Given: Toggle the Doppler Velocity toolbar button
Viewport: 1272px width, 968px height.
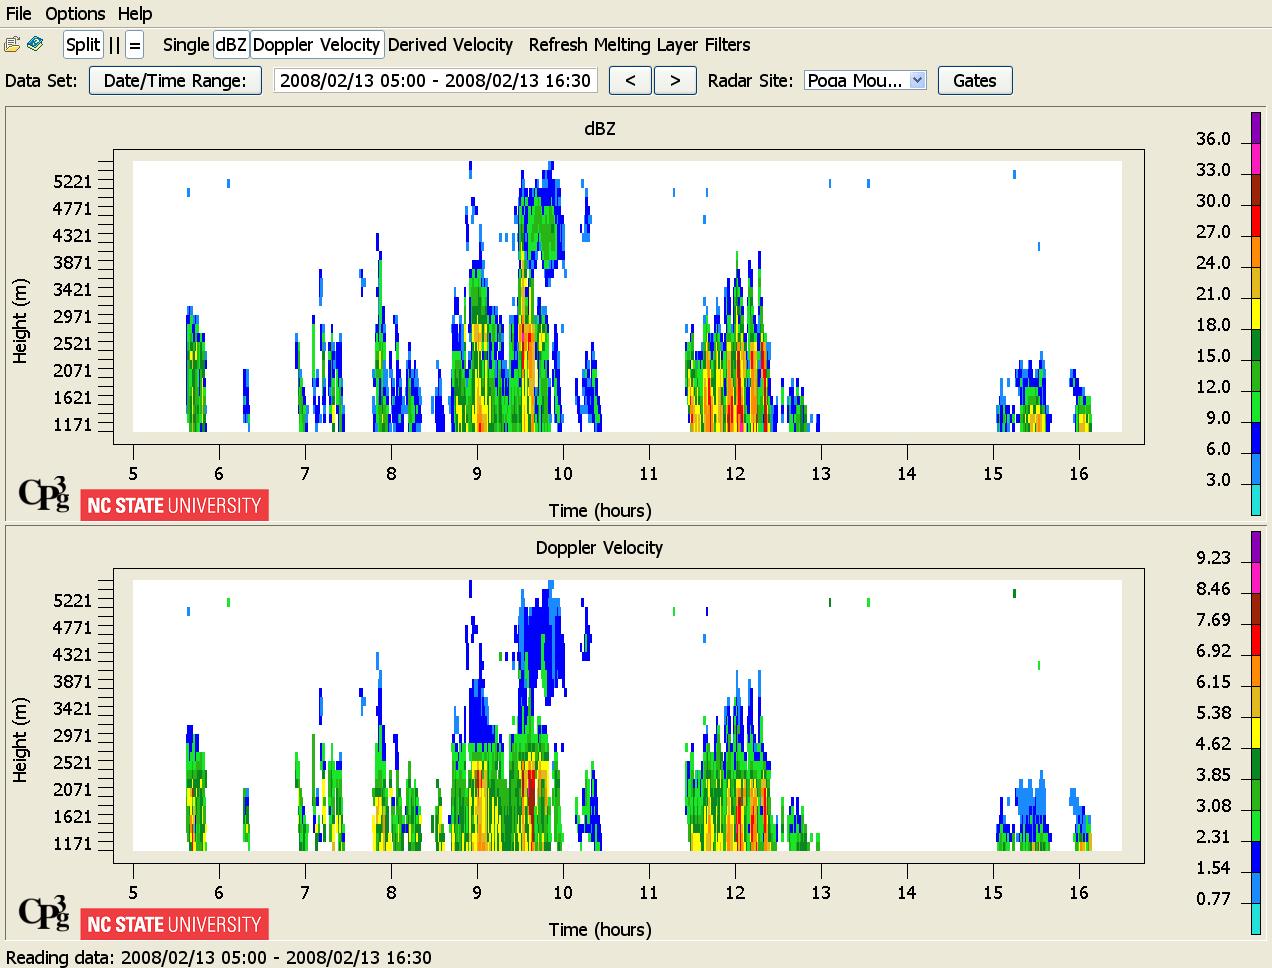Looking at the screenshot, I should (x=316, y=45).
